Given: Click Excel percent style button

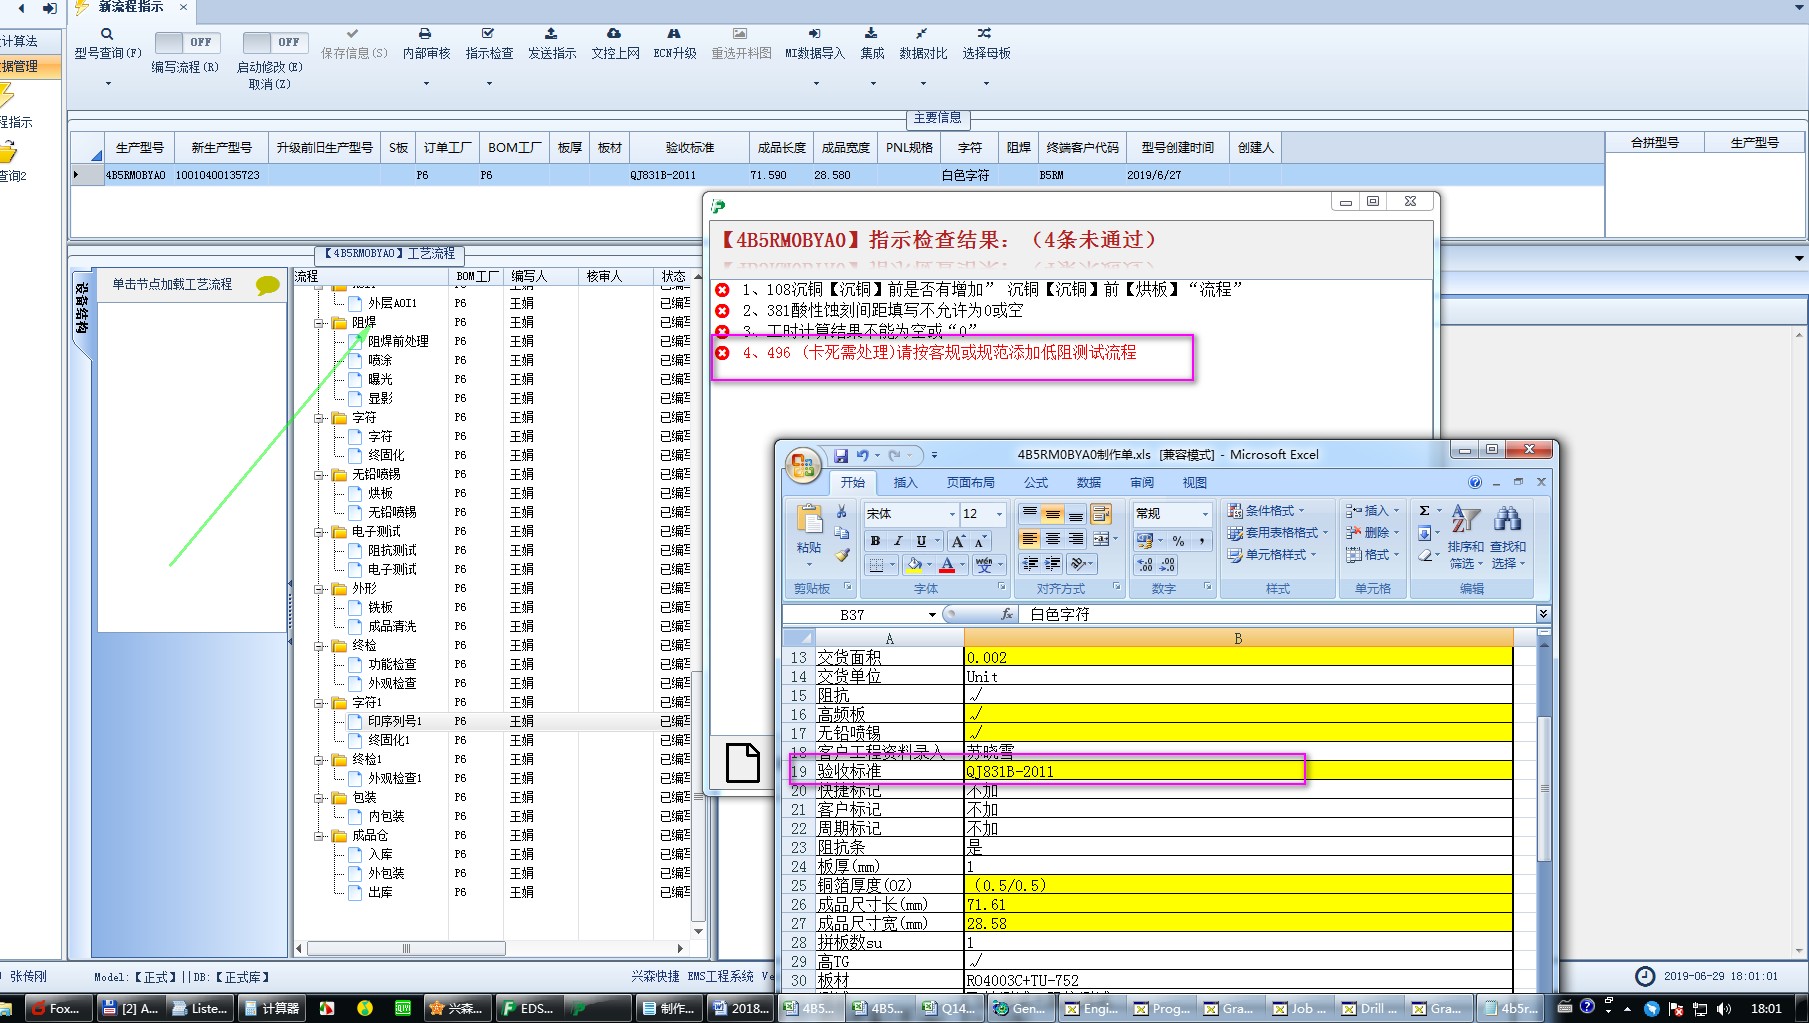Looking at the screenshot, I should point(1179,541).
